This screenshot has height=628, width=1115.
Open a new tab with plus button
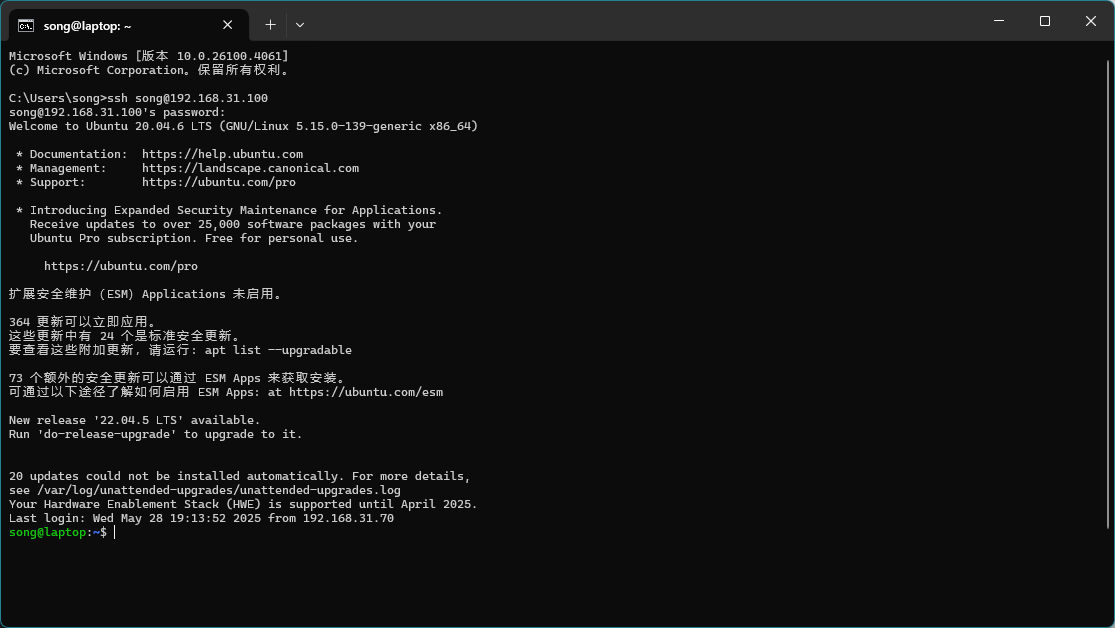pos(270,24)
